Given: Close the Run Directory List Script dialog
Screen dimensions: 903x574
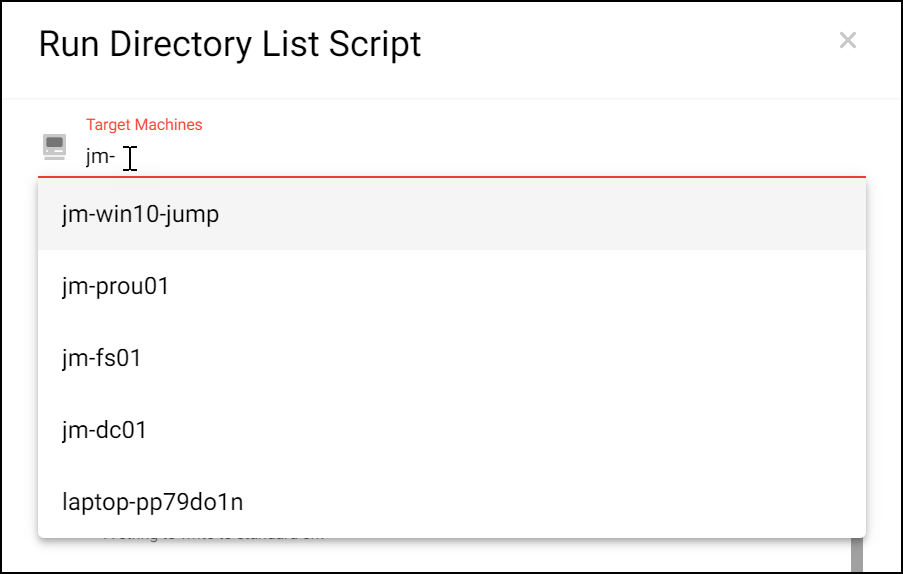Looking at the screenshot, I should [847, 40].
